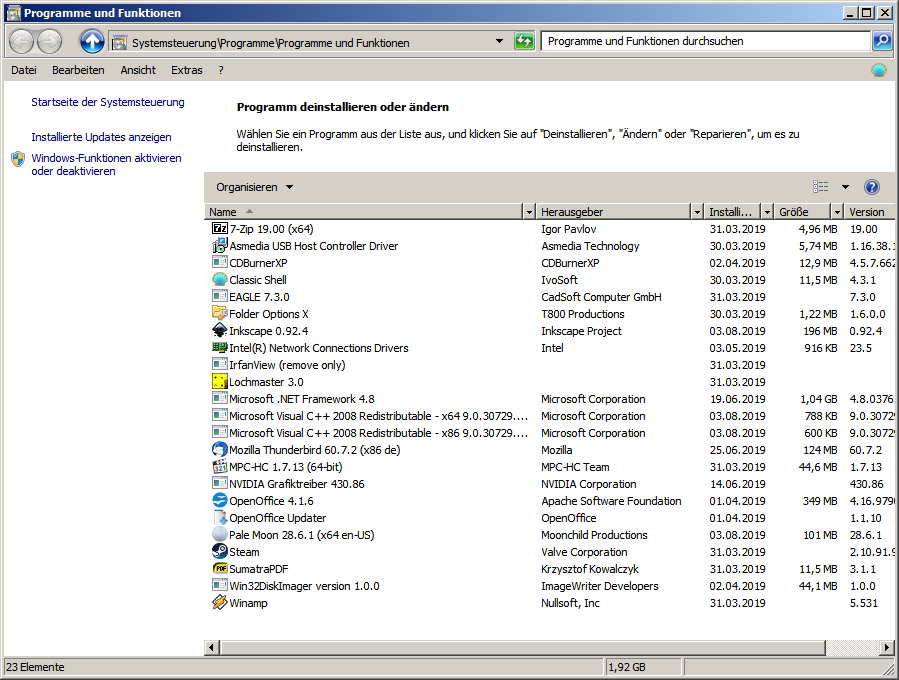Open the Herausgeber column filter dropdown
The height and width of the screenshot is (680, 899).
[x=697, y=212]
